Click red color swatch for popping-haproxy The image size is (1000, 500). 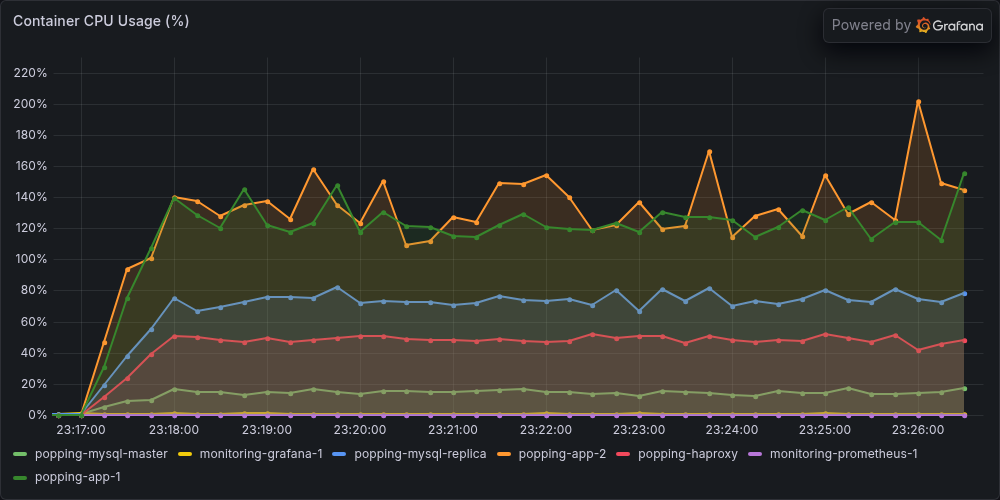click(624, 455)
